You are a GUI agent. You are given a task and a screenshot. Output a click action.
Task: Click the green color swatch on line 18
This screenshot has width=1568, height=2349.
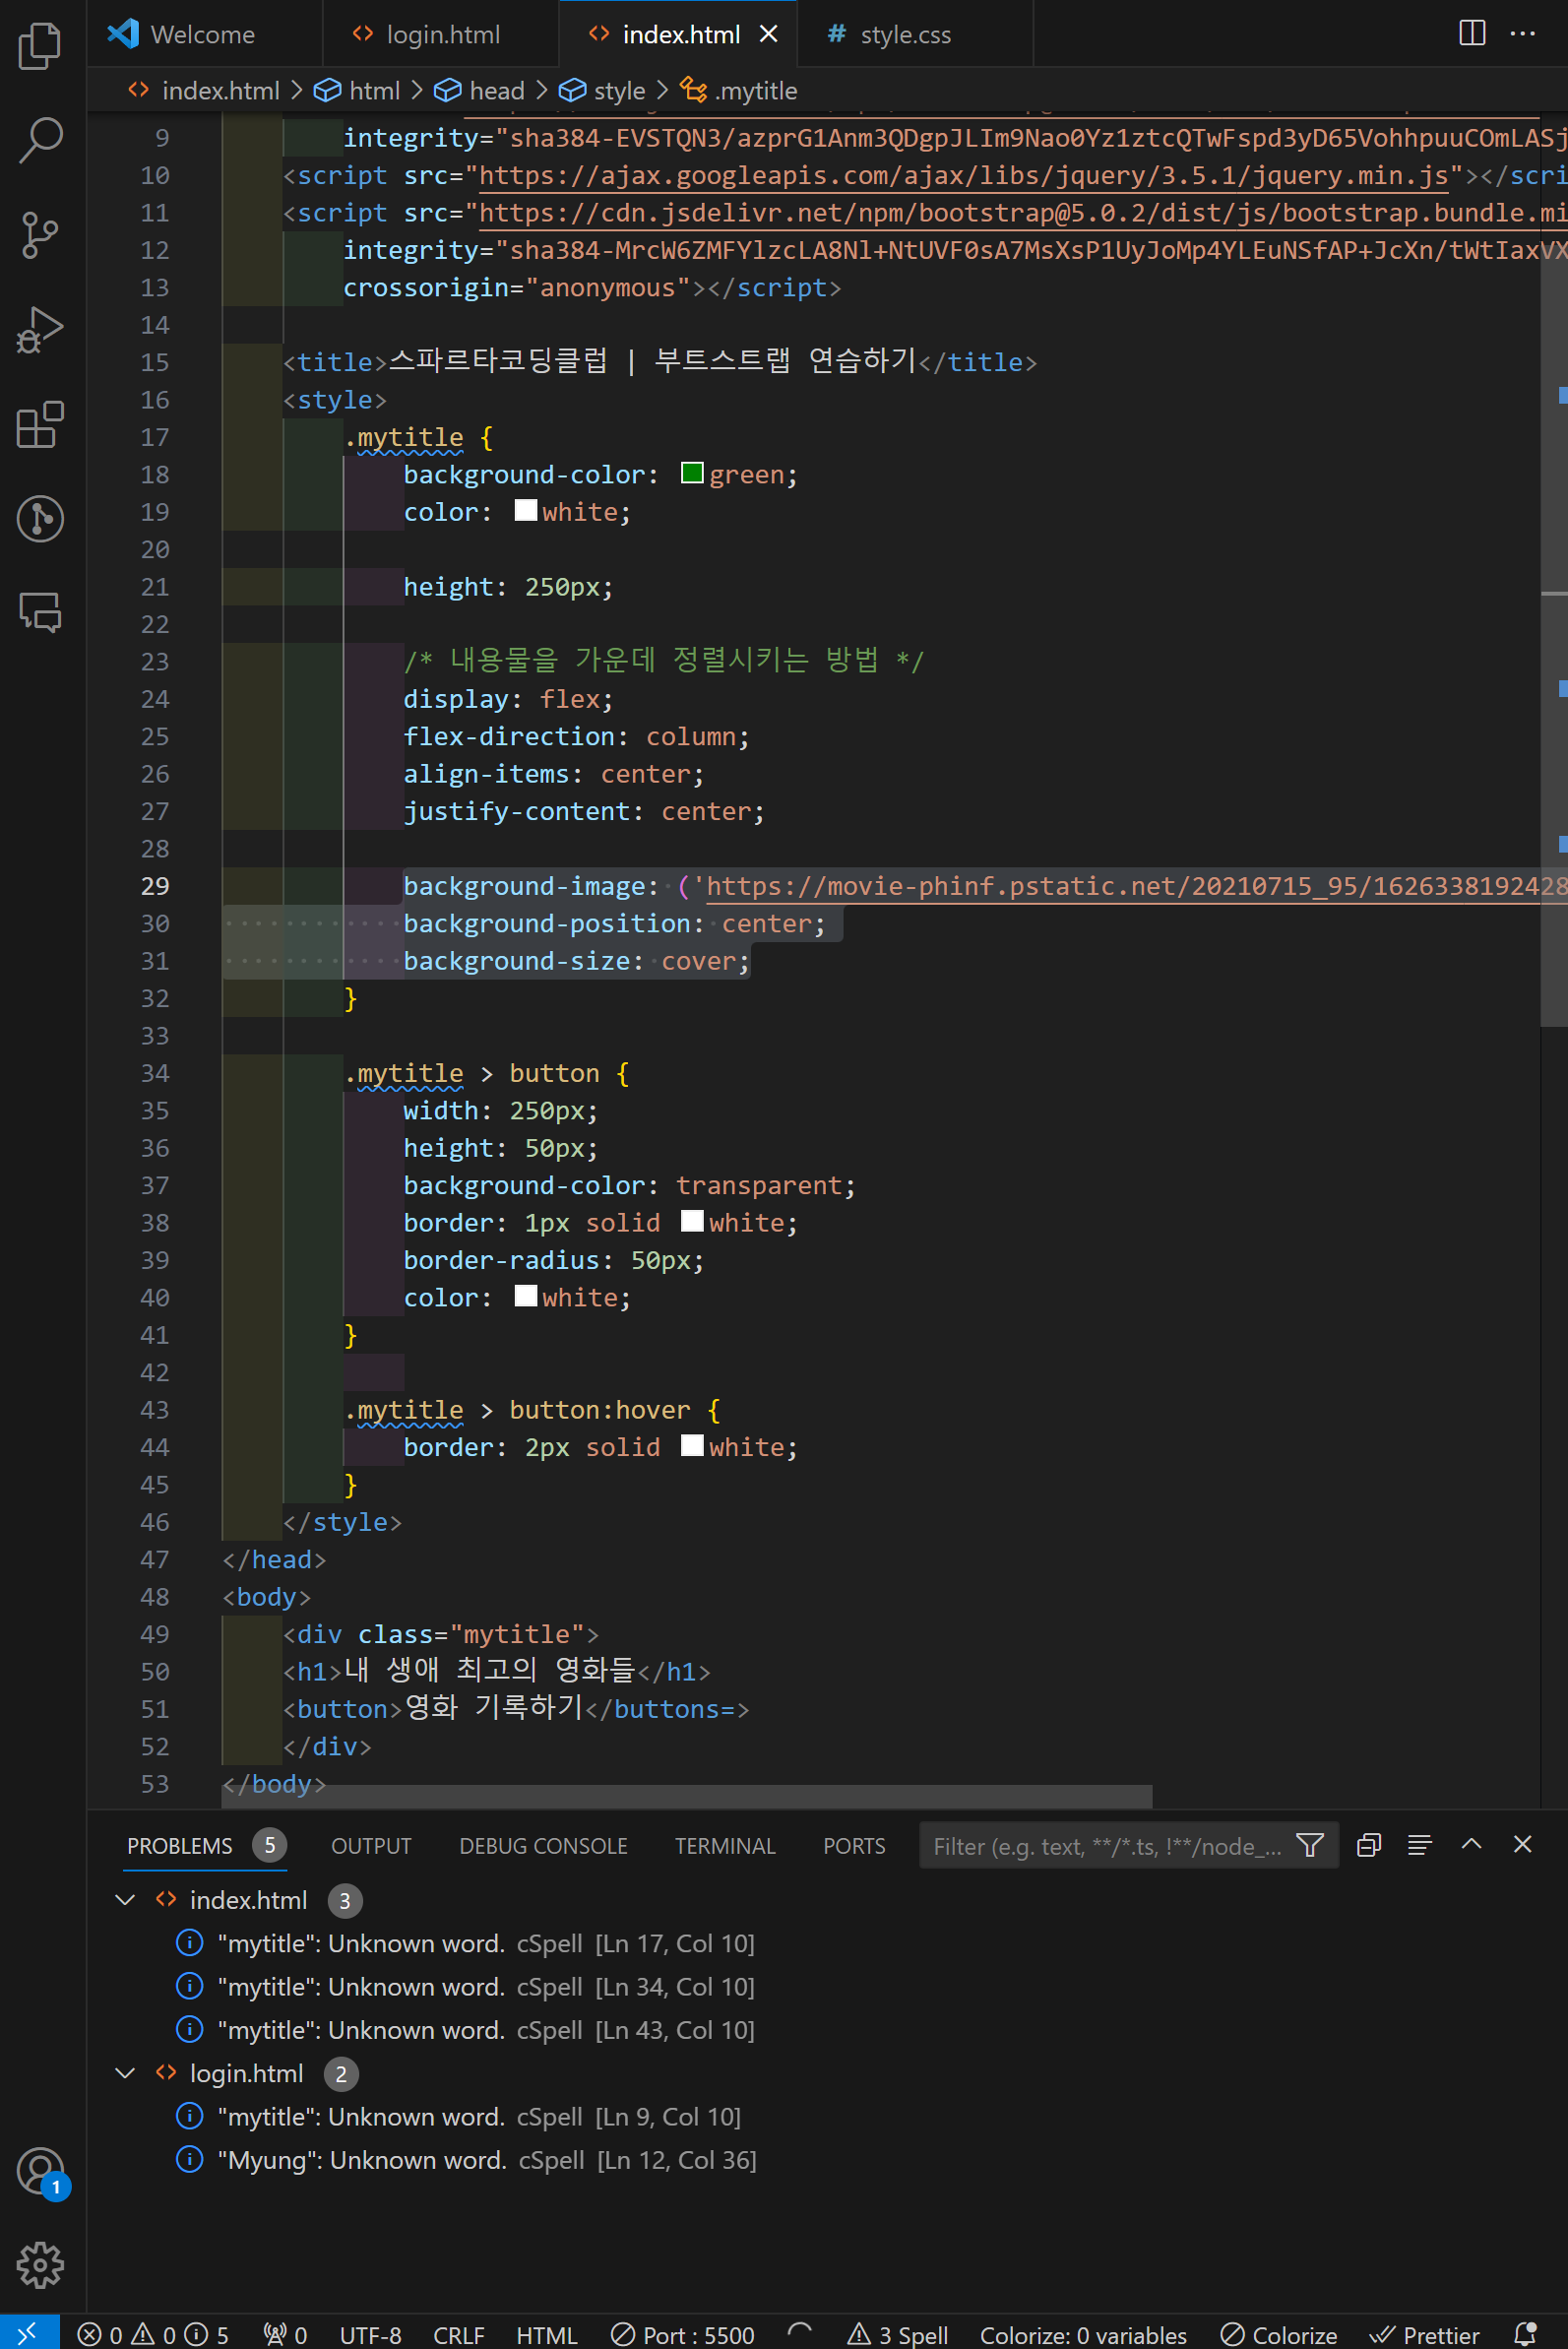pyautogui.click(x=692, y=473)
